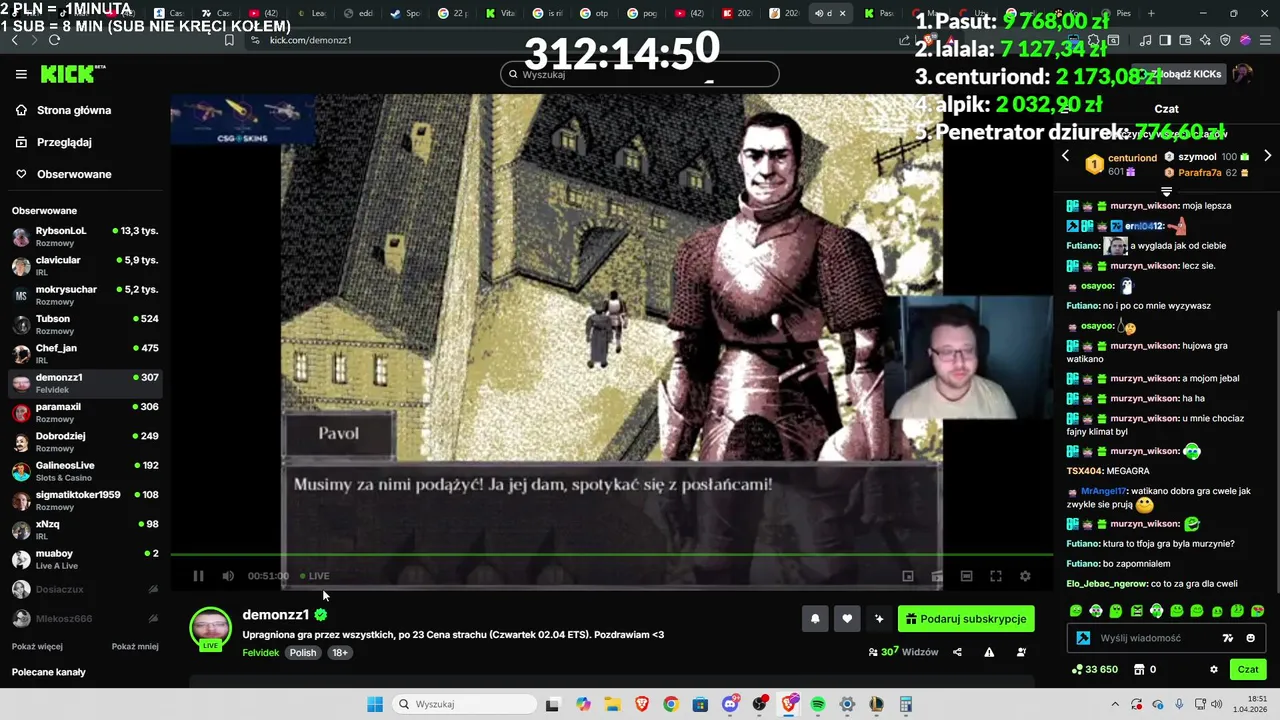Switch to theater mode in player
1280x720 pixels.
[x=966, y=576]
